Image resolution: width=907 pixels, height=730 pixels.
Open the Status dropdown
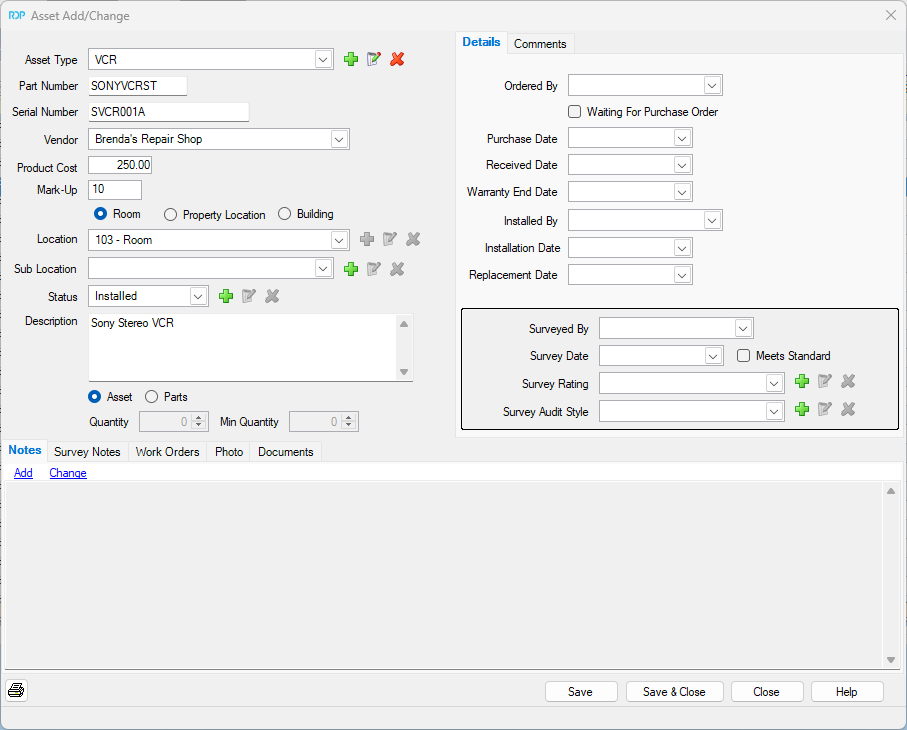(x=198, y=296)
